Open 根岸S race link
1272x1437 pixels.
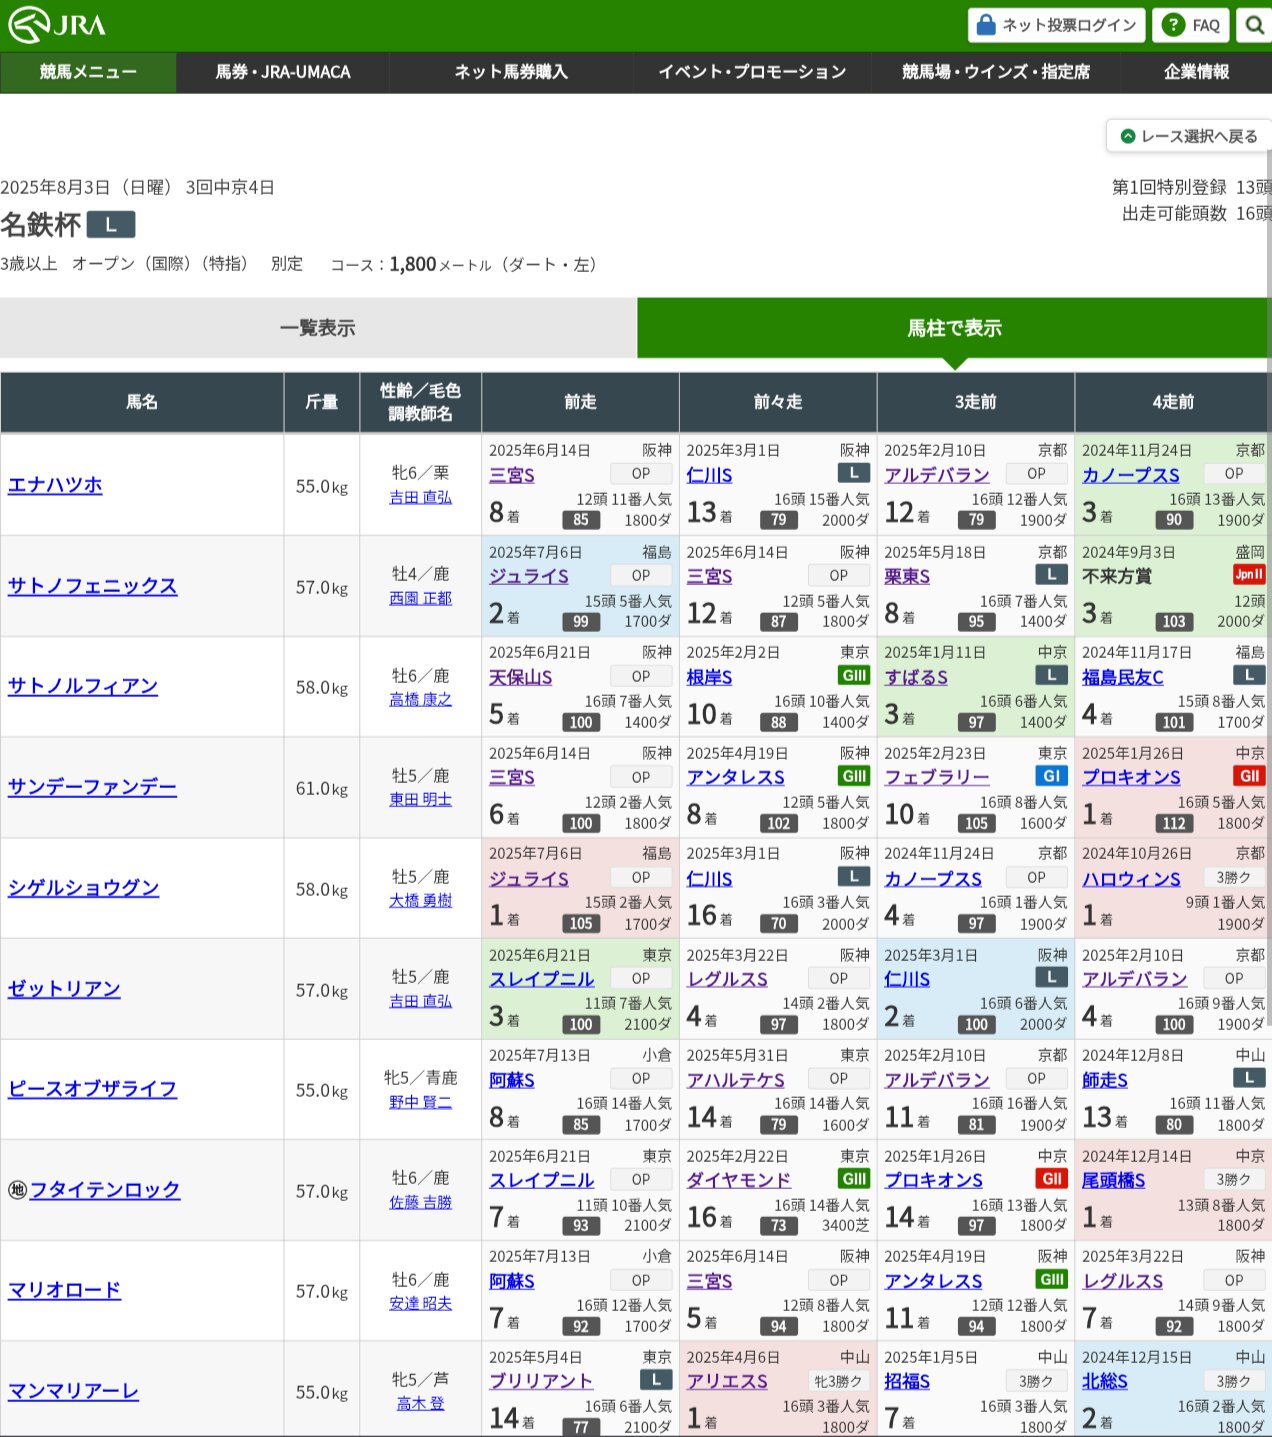[x=709, y=677]
